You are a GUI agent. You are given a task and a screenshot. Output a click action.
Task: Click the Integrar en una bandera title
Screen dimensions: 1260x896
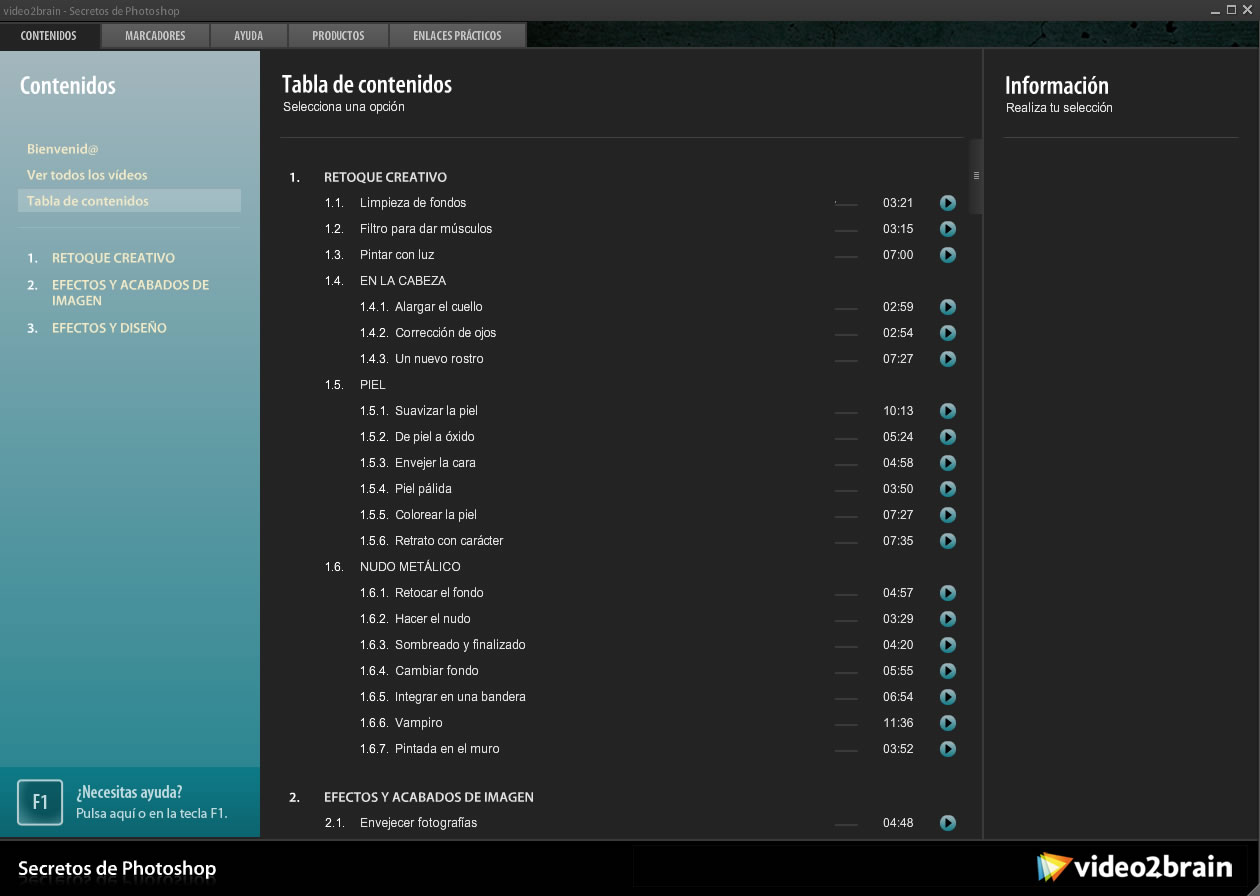460,697
